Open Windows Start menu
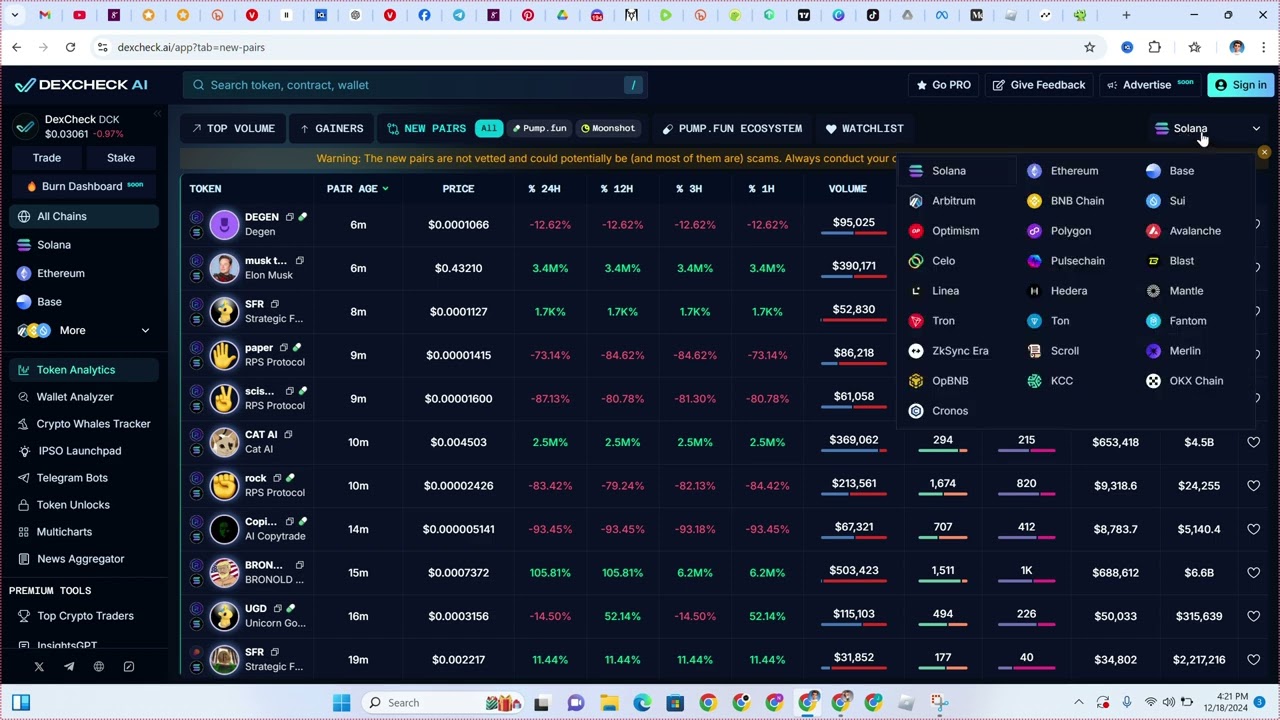 [x=341, y=702]
